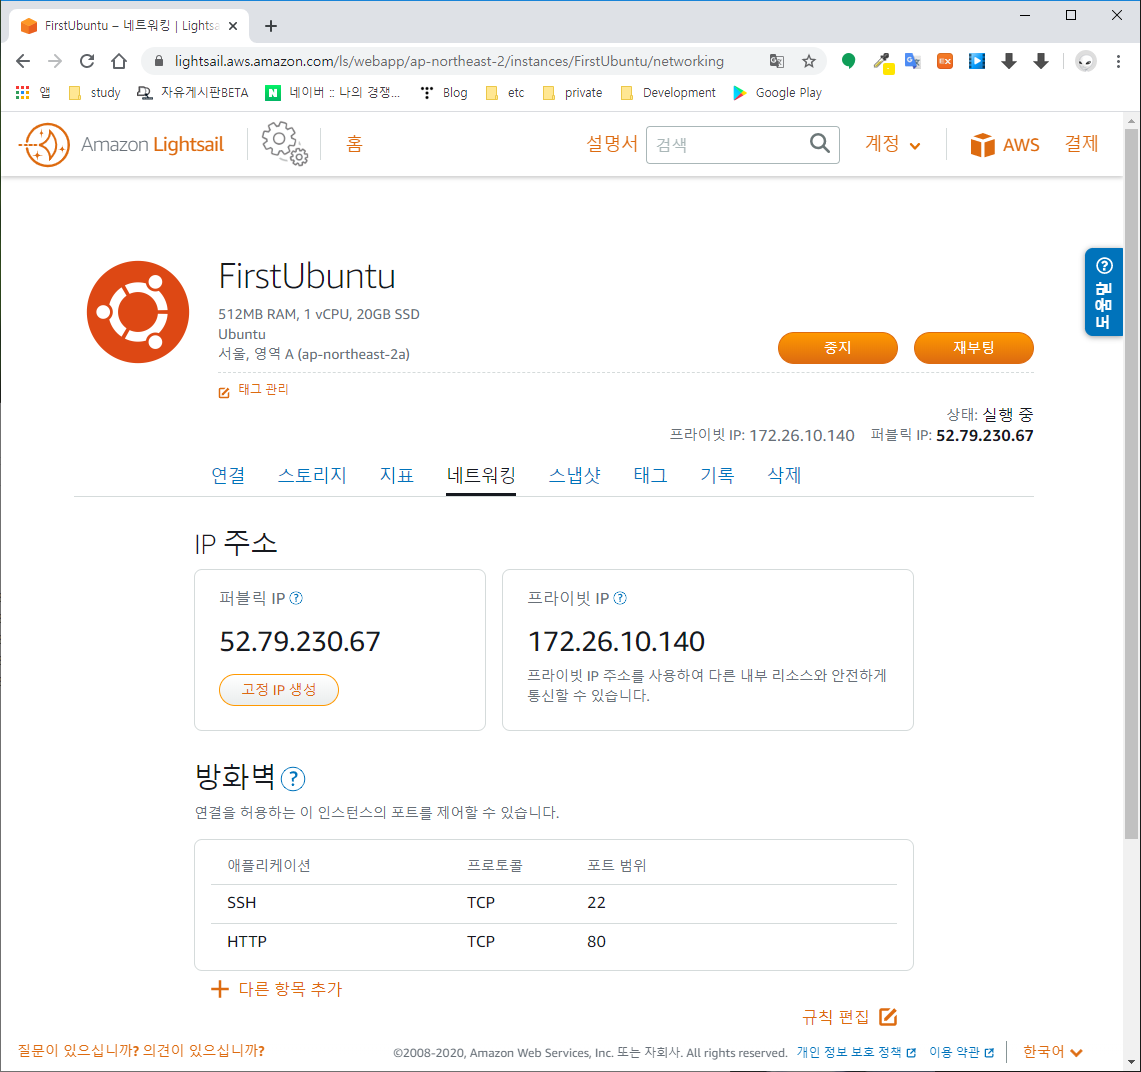Reload the page
This screenshot has height=1072, width=1141.
pos(87,61)
